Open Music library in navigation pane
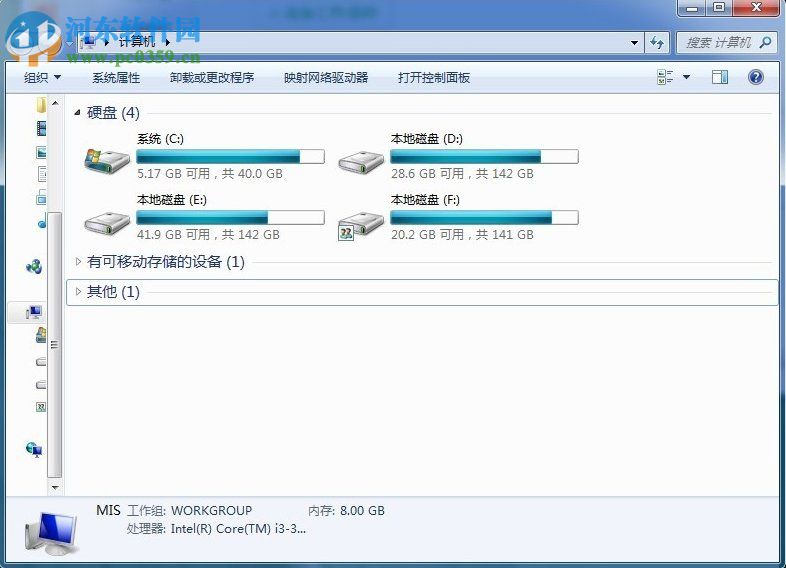 [x=42, y=221]
